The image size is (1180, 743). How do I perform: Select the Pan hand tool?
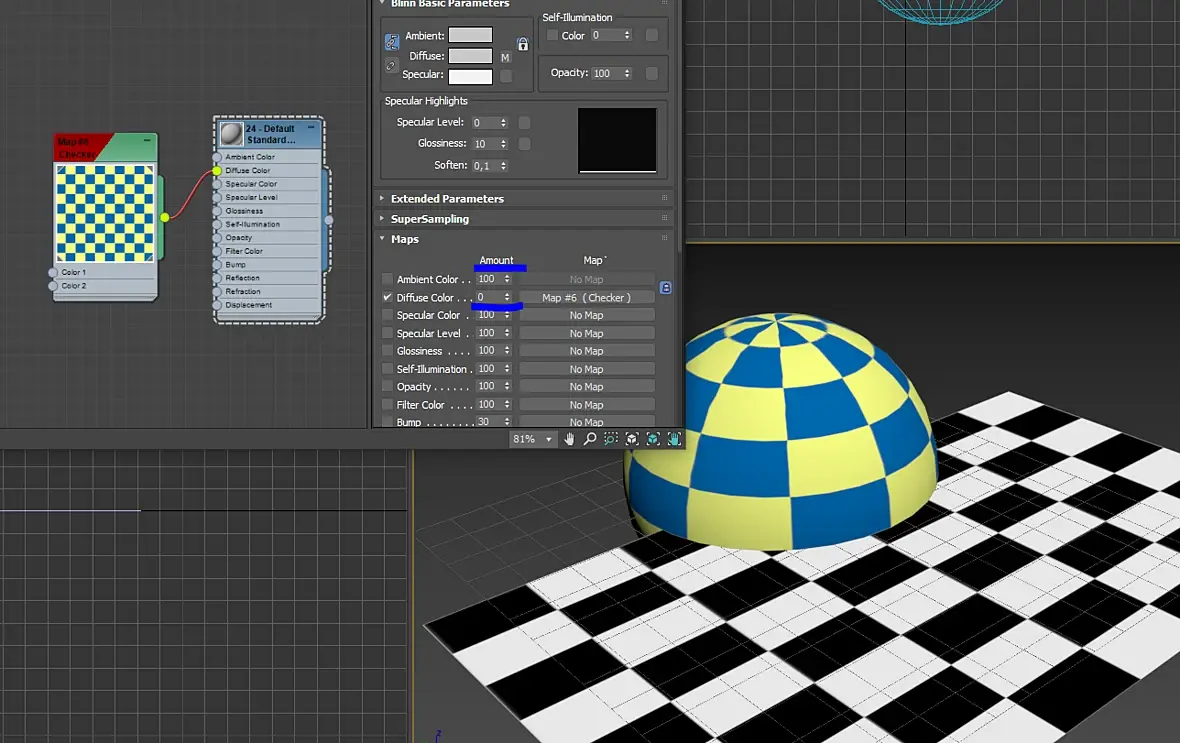tap(570, 439)
